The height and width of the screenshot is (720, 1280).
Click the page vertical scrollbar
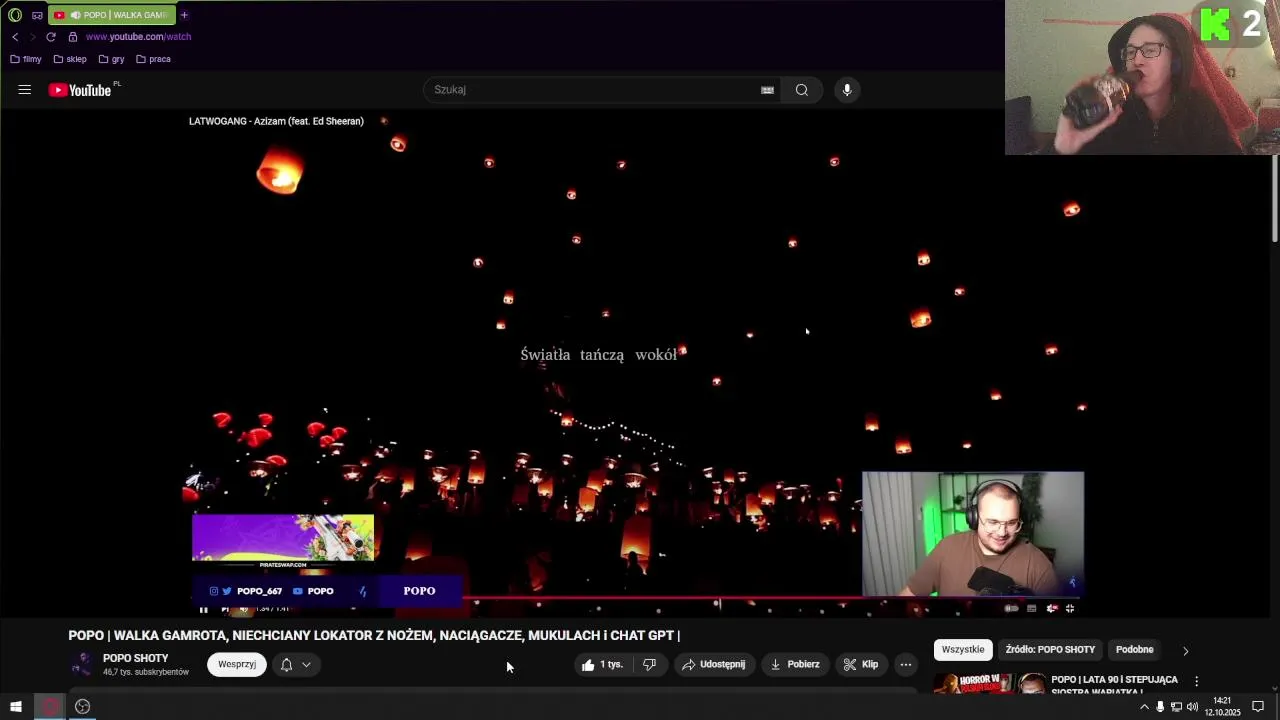(x=1274, y=198)
